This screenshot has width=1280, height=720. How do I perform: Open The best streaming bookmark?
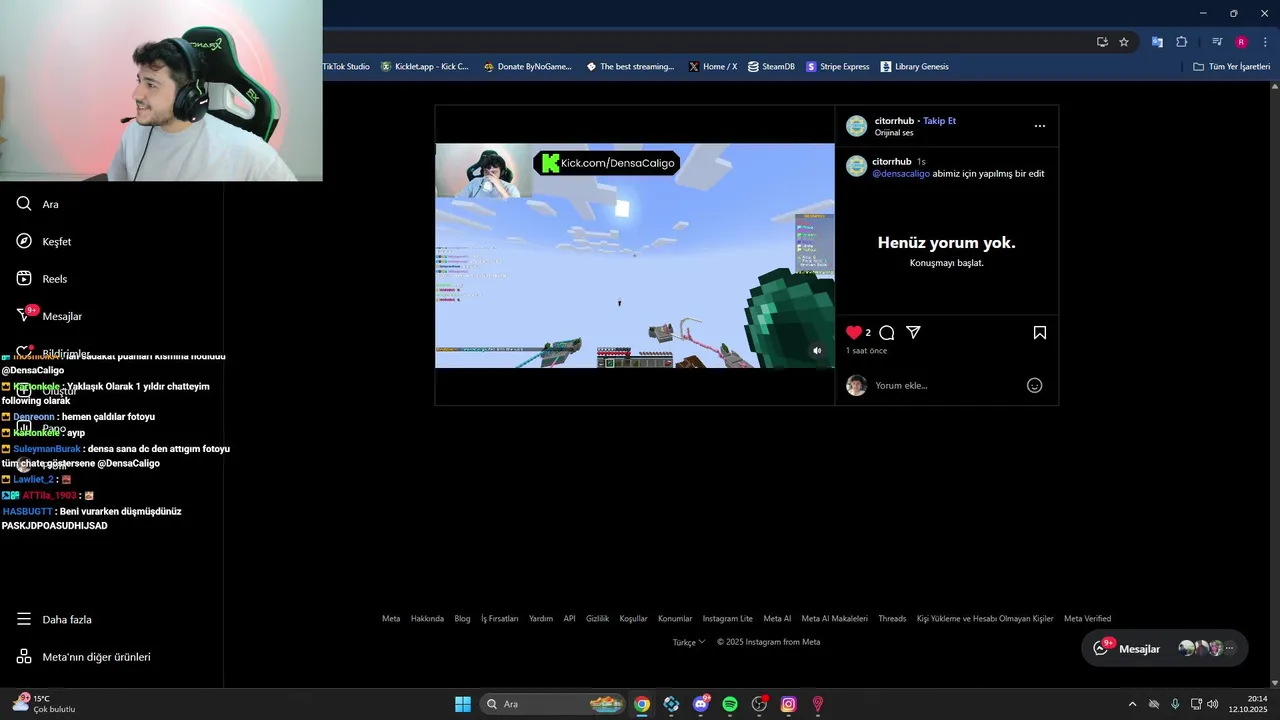[630, 67]
